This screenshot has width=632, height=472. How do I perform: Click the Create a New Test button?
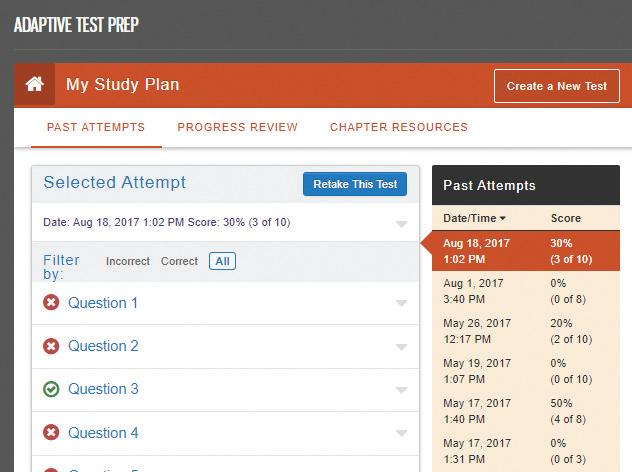[557, 86]
